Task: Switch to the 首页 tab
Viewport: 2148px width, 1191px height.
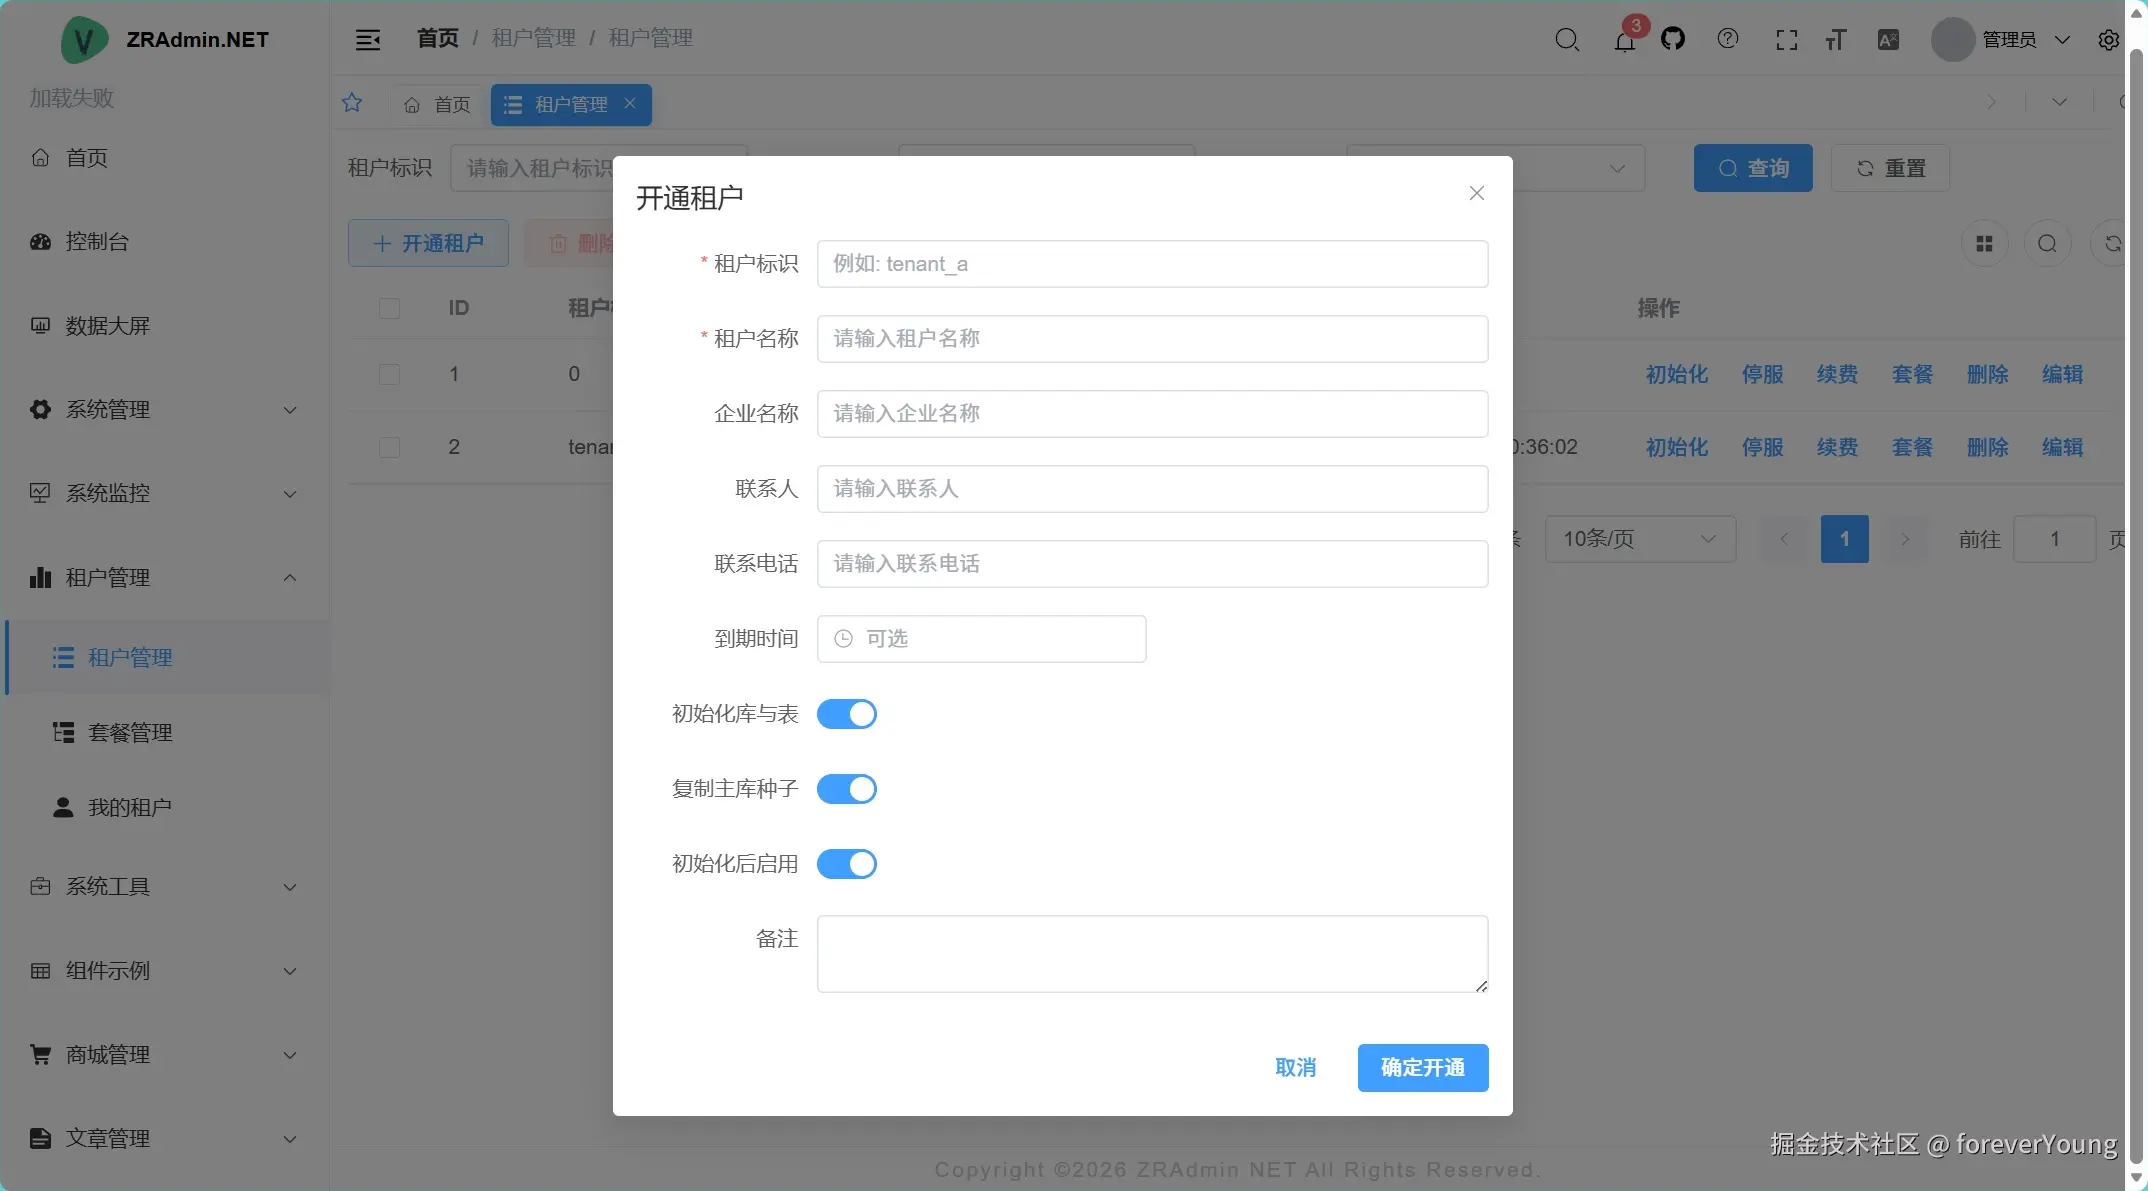Action: (x=438, y=104)
